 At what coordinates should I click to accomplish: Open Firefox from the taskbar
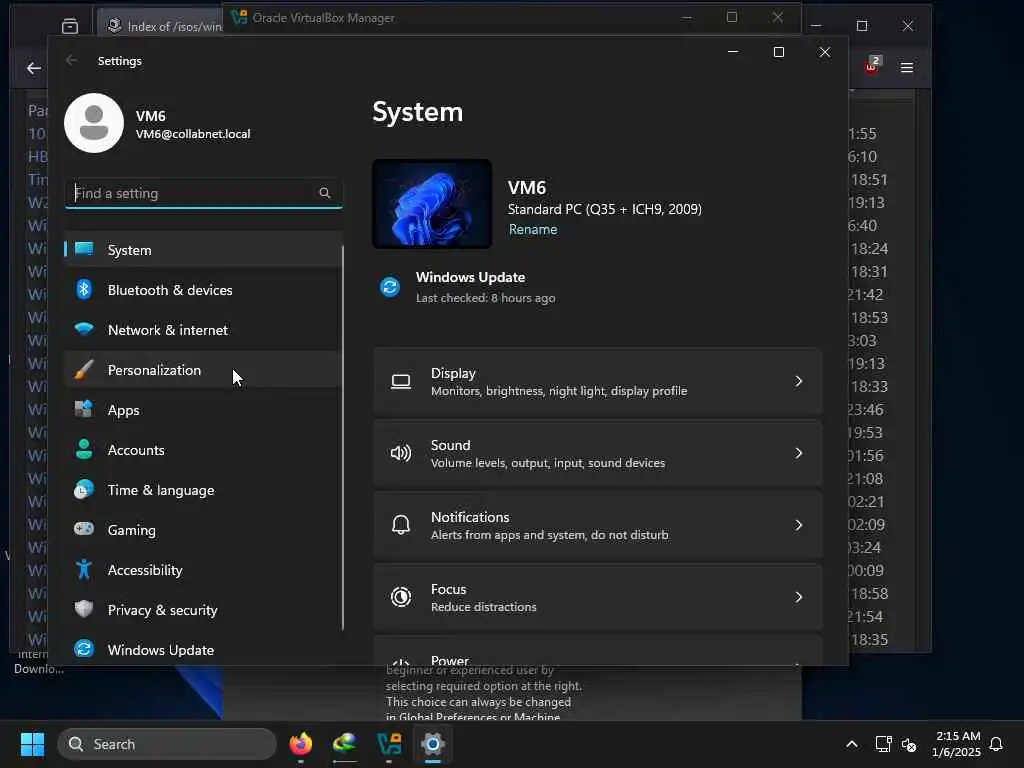tap(300, 744)
